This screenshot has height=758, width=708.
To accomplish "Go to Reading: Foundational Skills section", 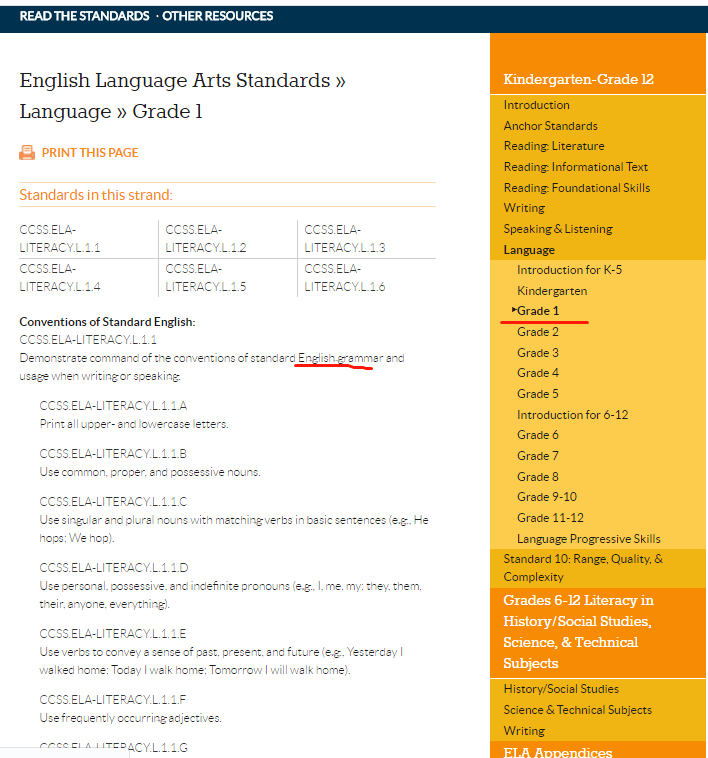I will coord(577,188).
